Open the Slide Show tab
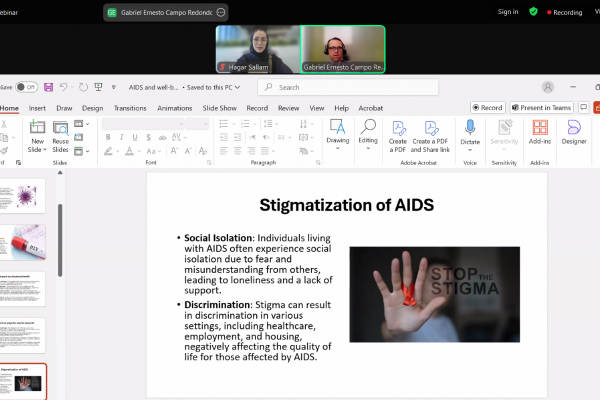Image resolution: width=600 pixels, height=400 pixels. 220,108
